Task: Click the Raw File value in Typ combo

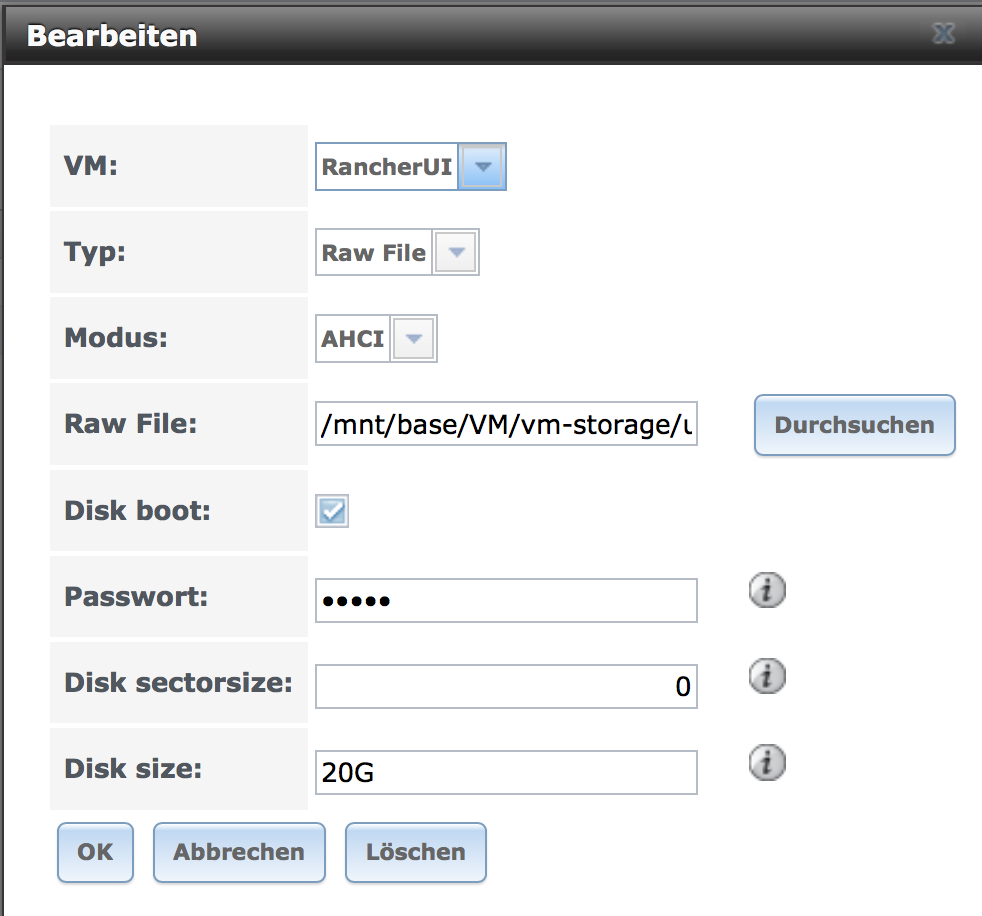Action: click(x=374, y=252)
